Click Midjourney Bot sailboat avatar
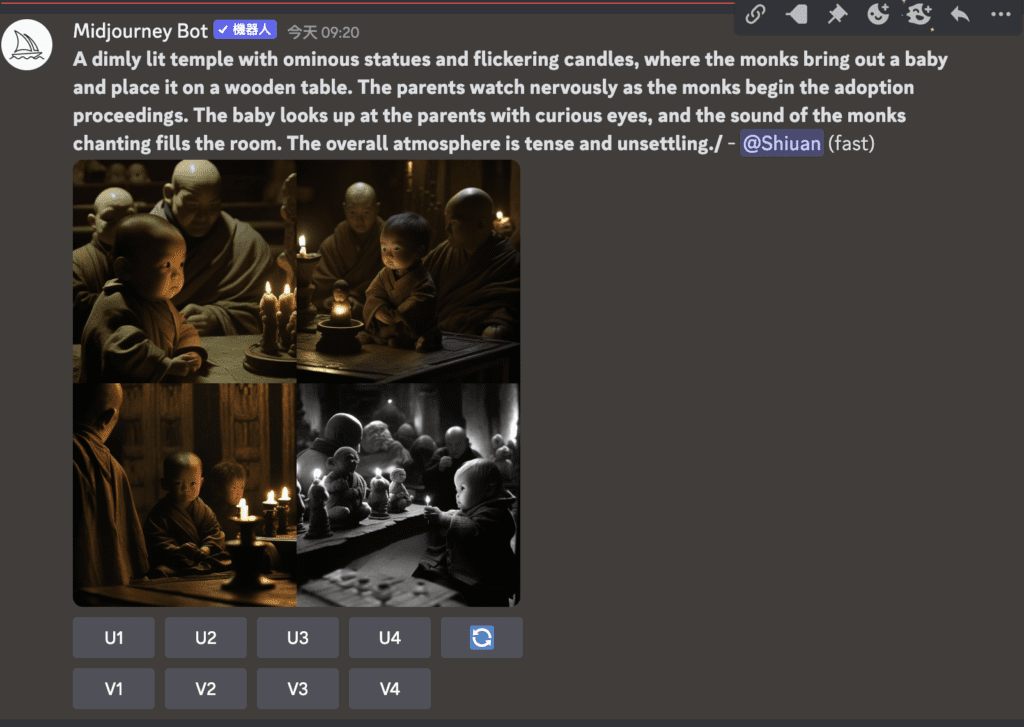 [27, 44]
